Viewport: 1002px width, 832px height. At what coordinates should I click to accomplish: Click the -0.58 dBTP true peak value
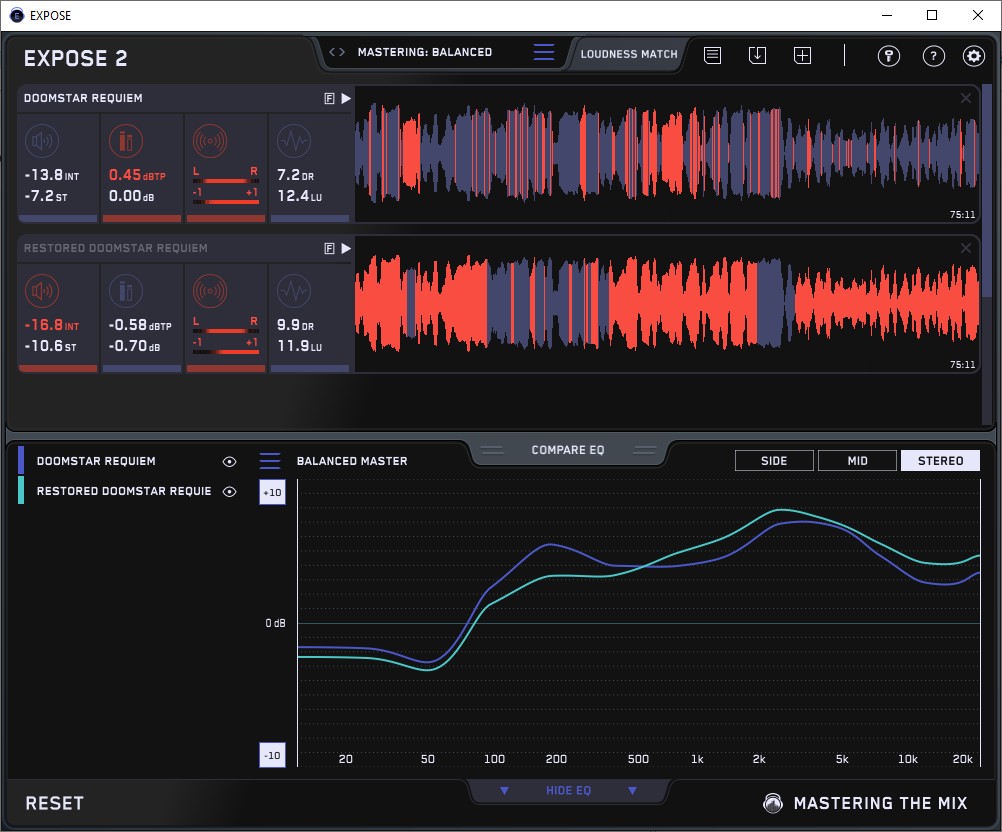pos(140,325)
